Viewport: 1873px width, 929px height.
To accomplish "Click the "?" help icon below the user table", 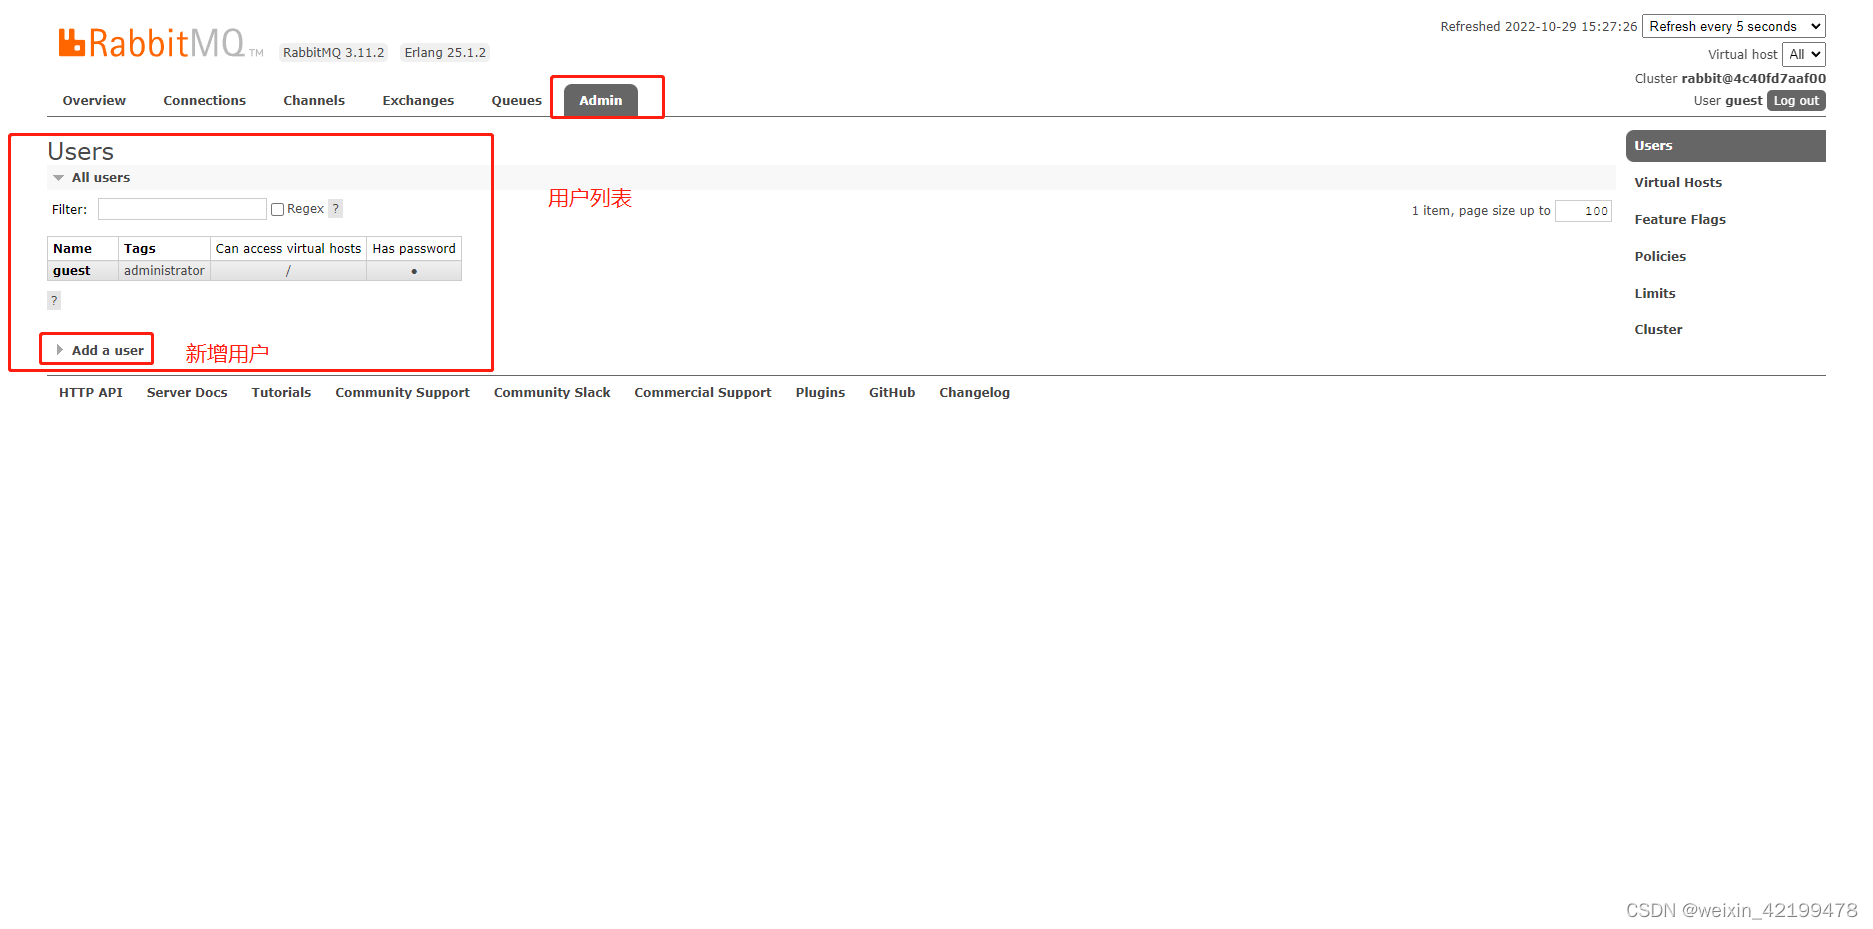I will pos(53,299).
